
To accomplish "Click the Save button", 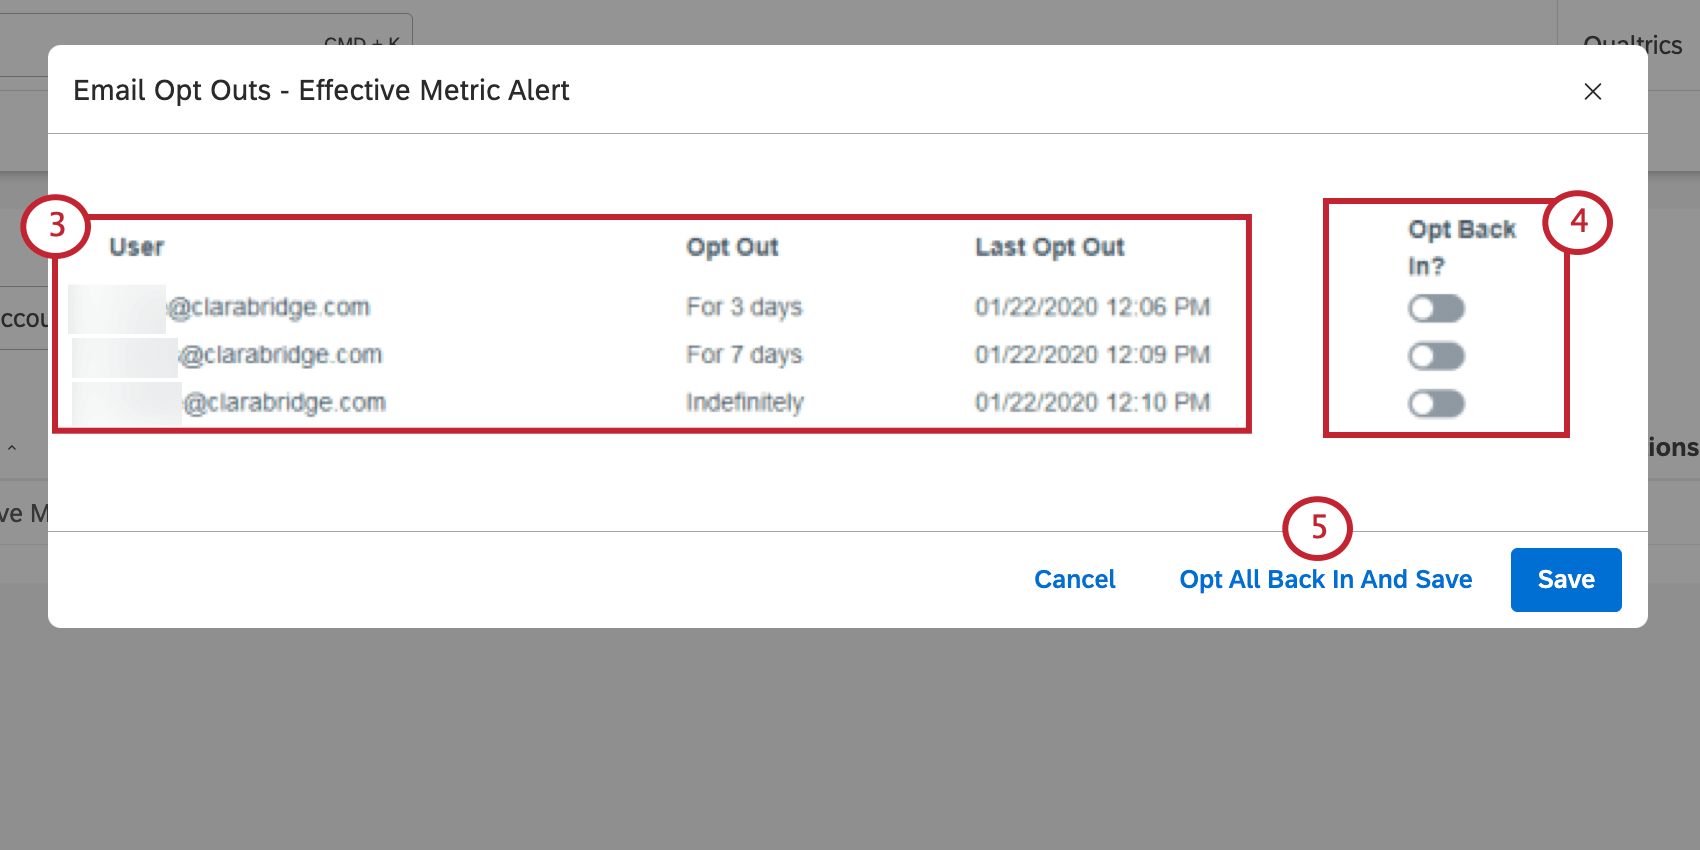I will [x=1566, y=580].
